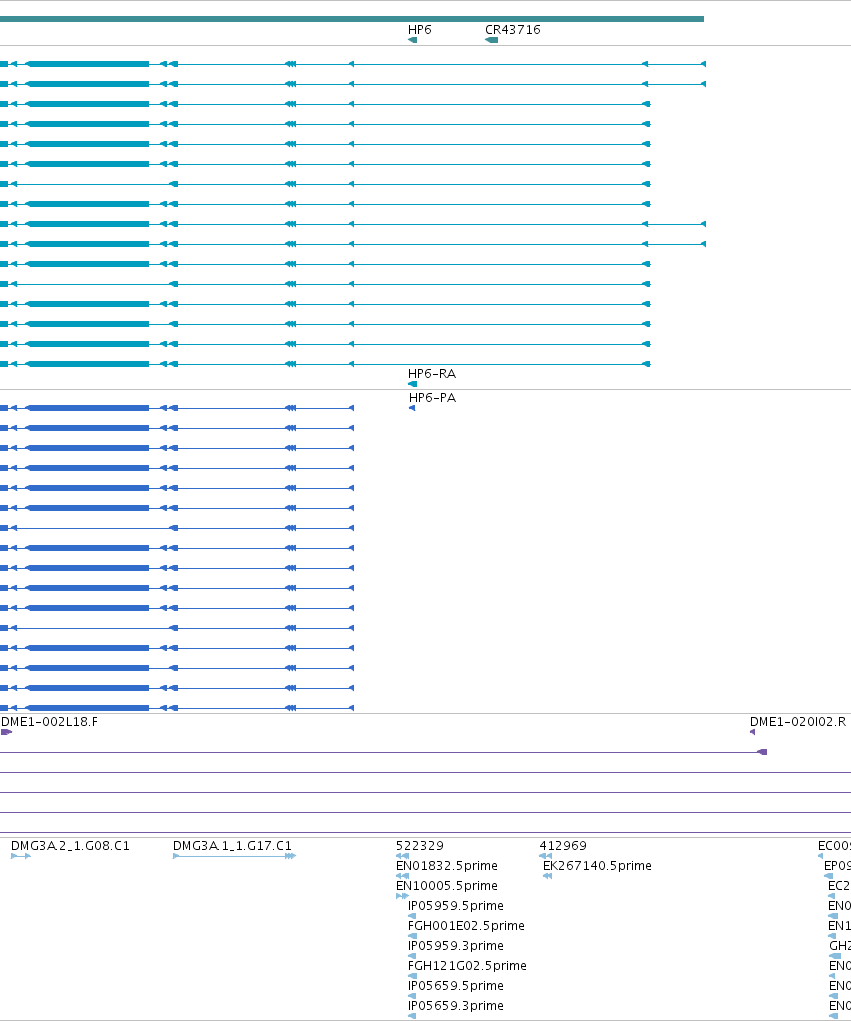
Task: Open the EN10005.5prime EST label
Action: [x=447, y=886]
